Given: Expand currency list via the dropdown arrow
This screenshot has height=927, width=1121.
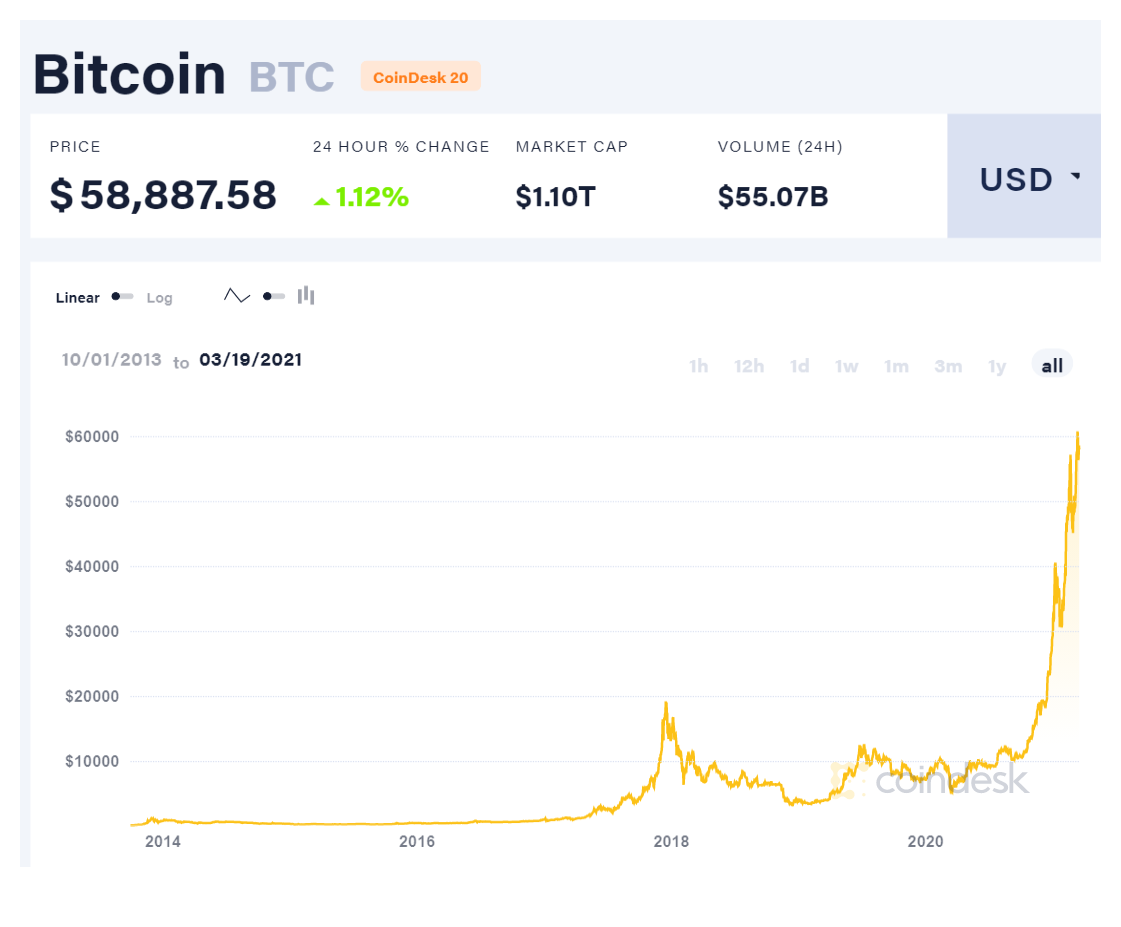Looking at the screenshot, I should [1075, 175].
